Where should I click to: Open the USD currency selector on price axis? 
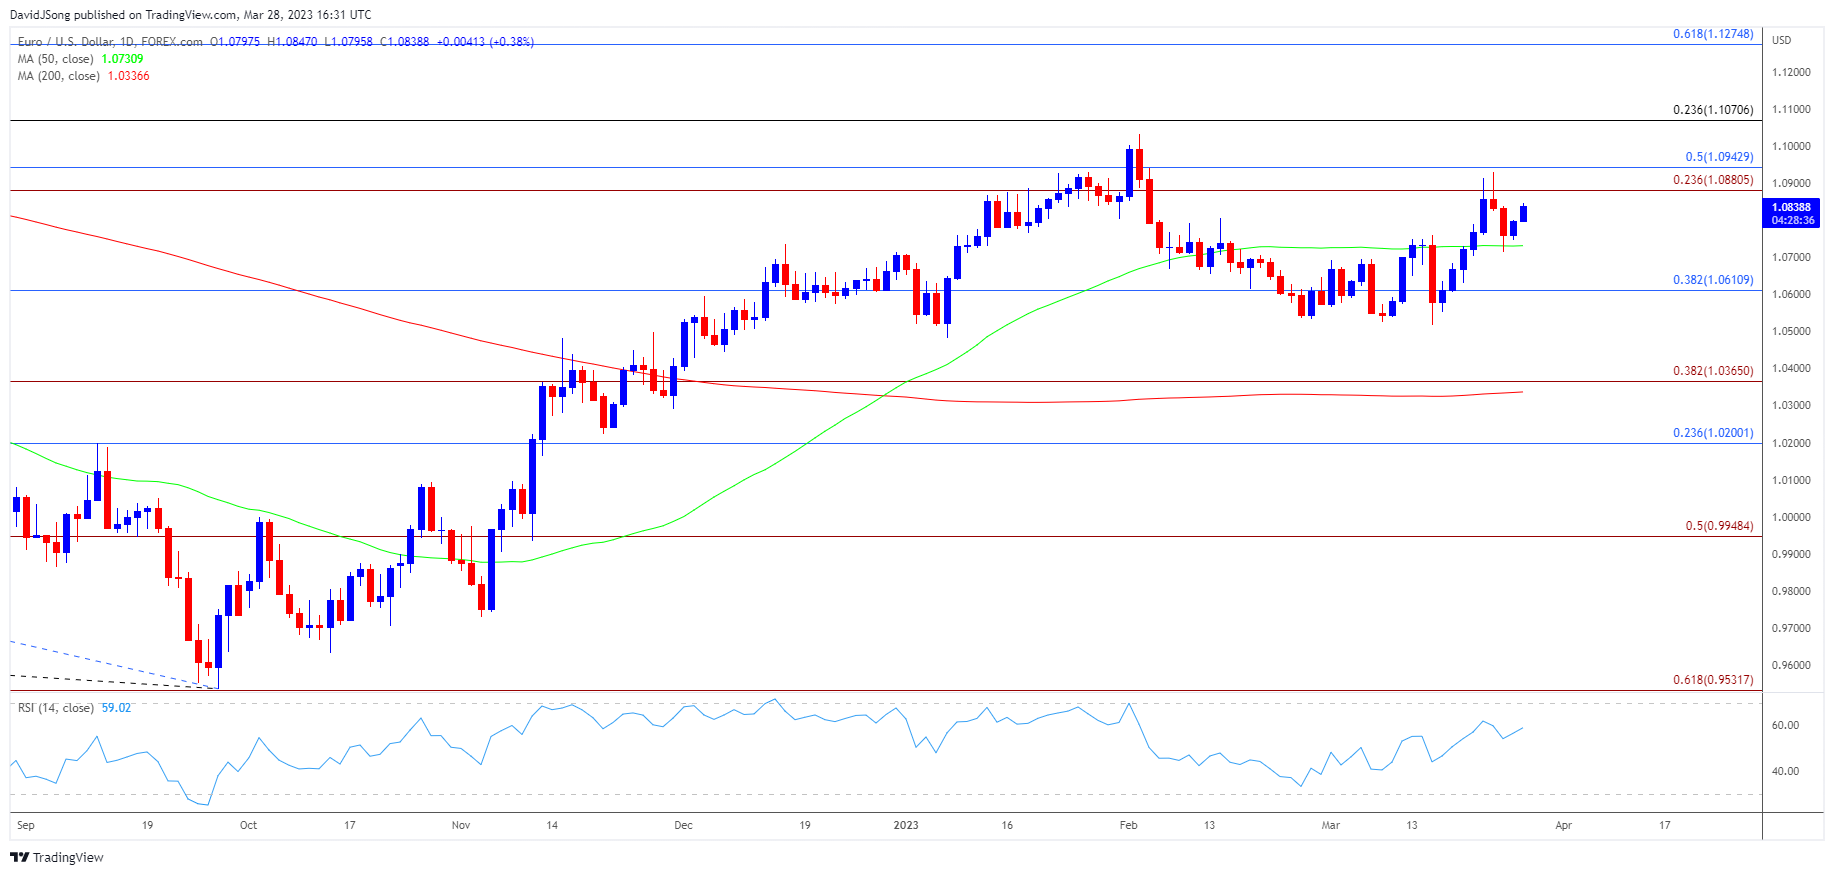[1781, 40]
